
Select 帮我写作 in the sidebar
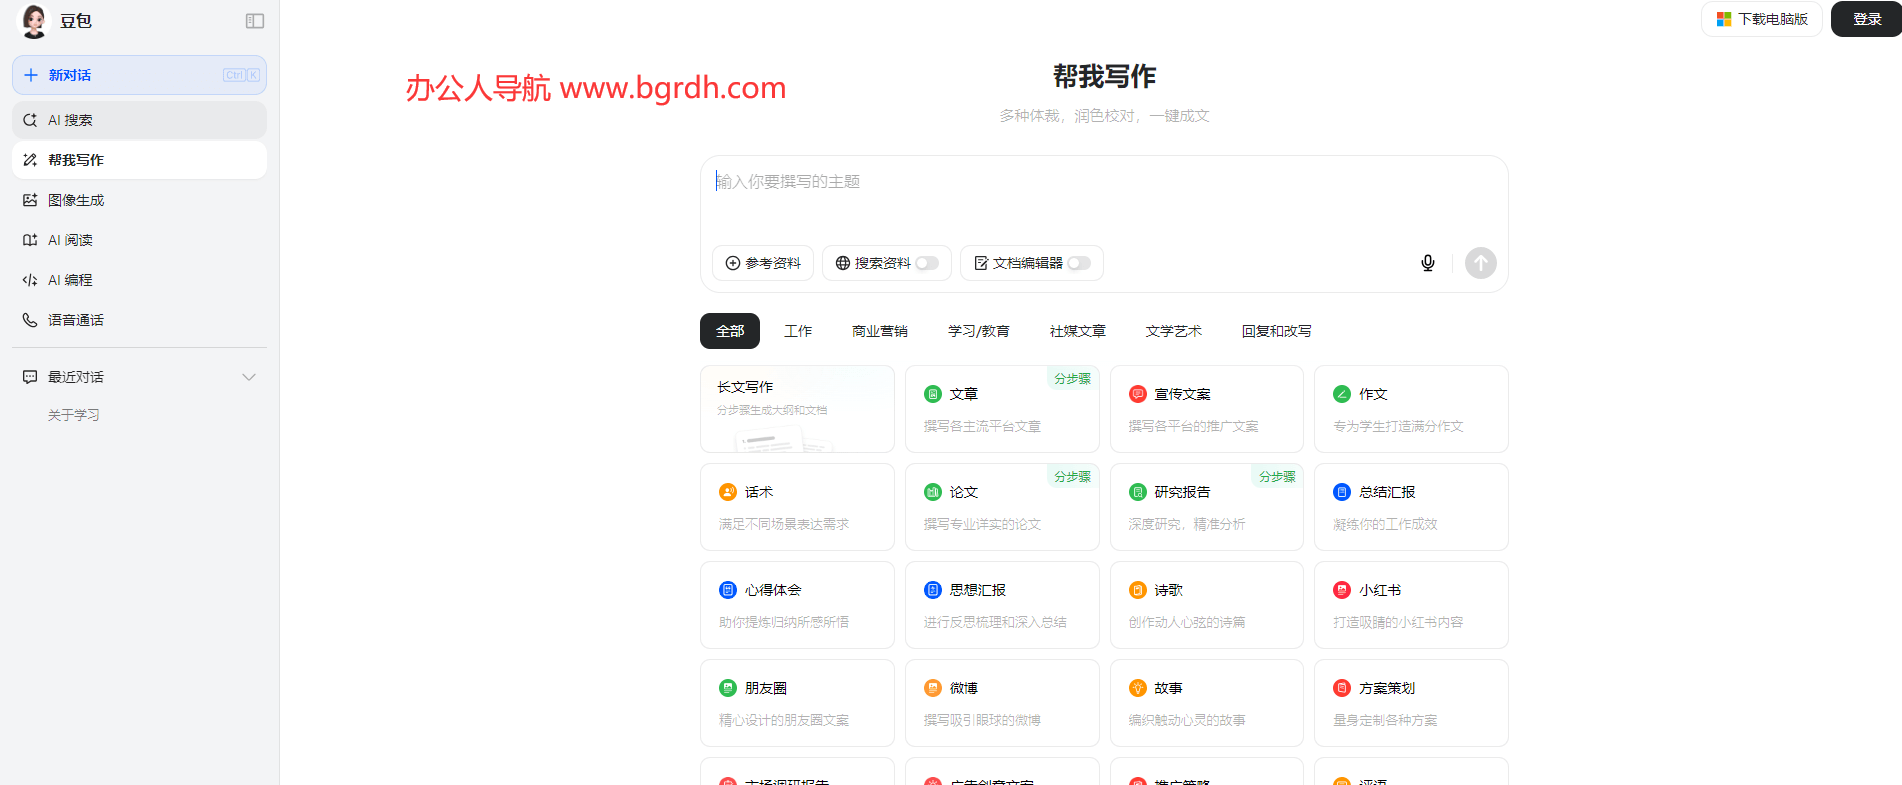(x=139, y=160)
